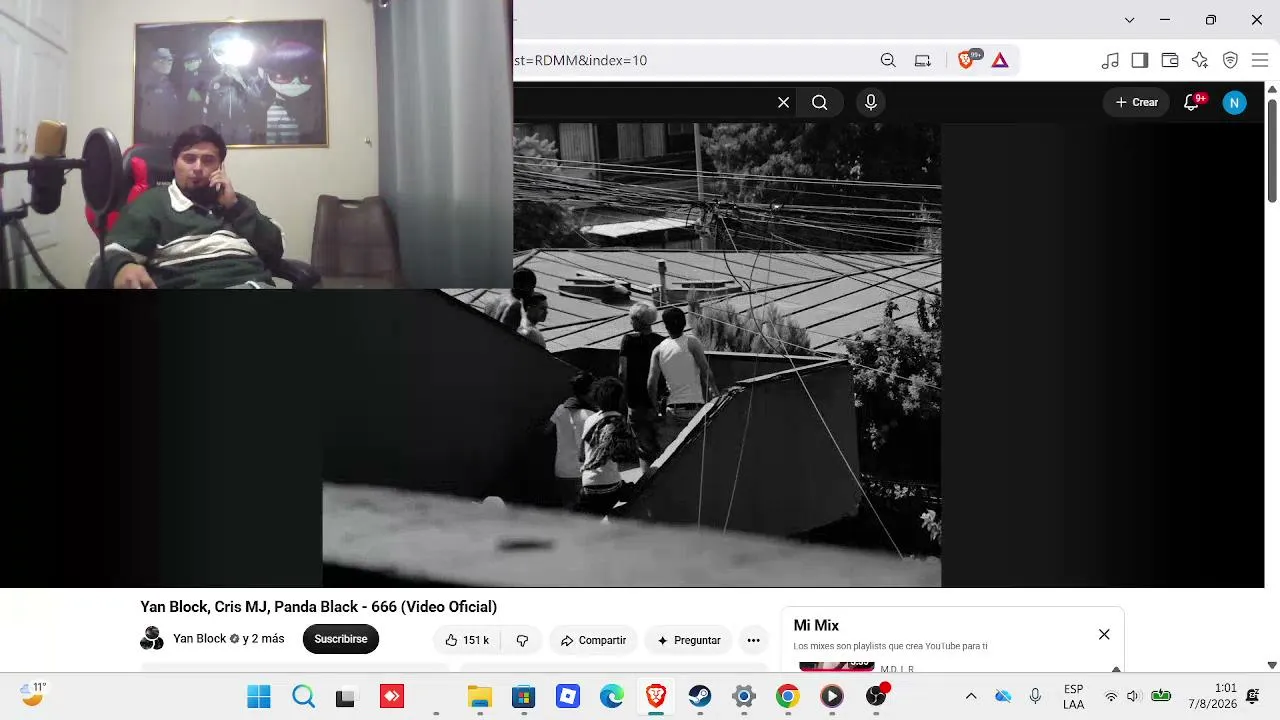The image size is (1280, 720).
Task: Click the Crear button on YouTube
Action: (1136, 102)
